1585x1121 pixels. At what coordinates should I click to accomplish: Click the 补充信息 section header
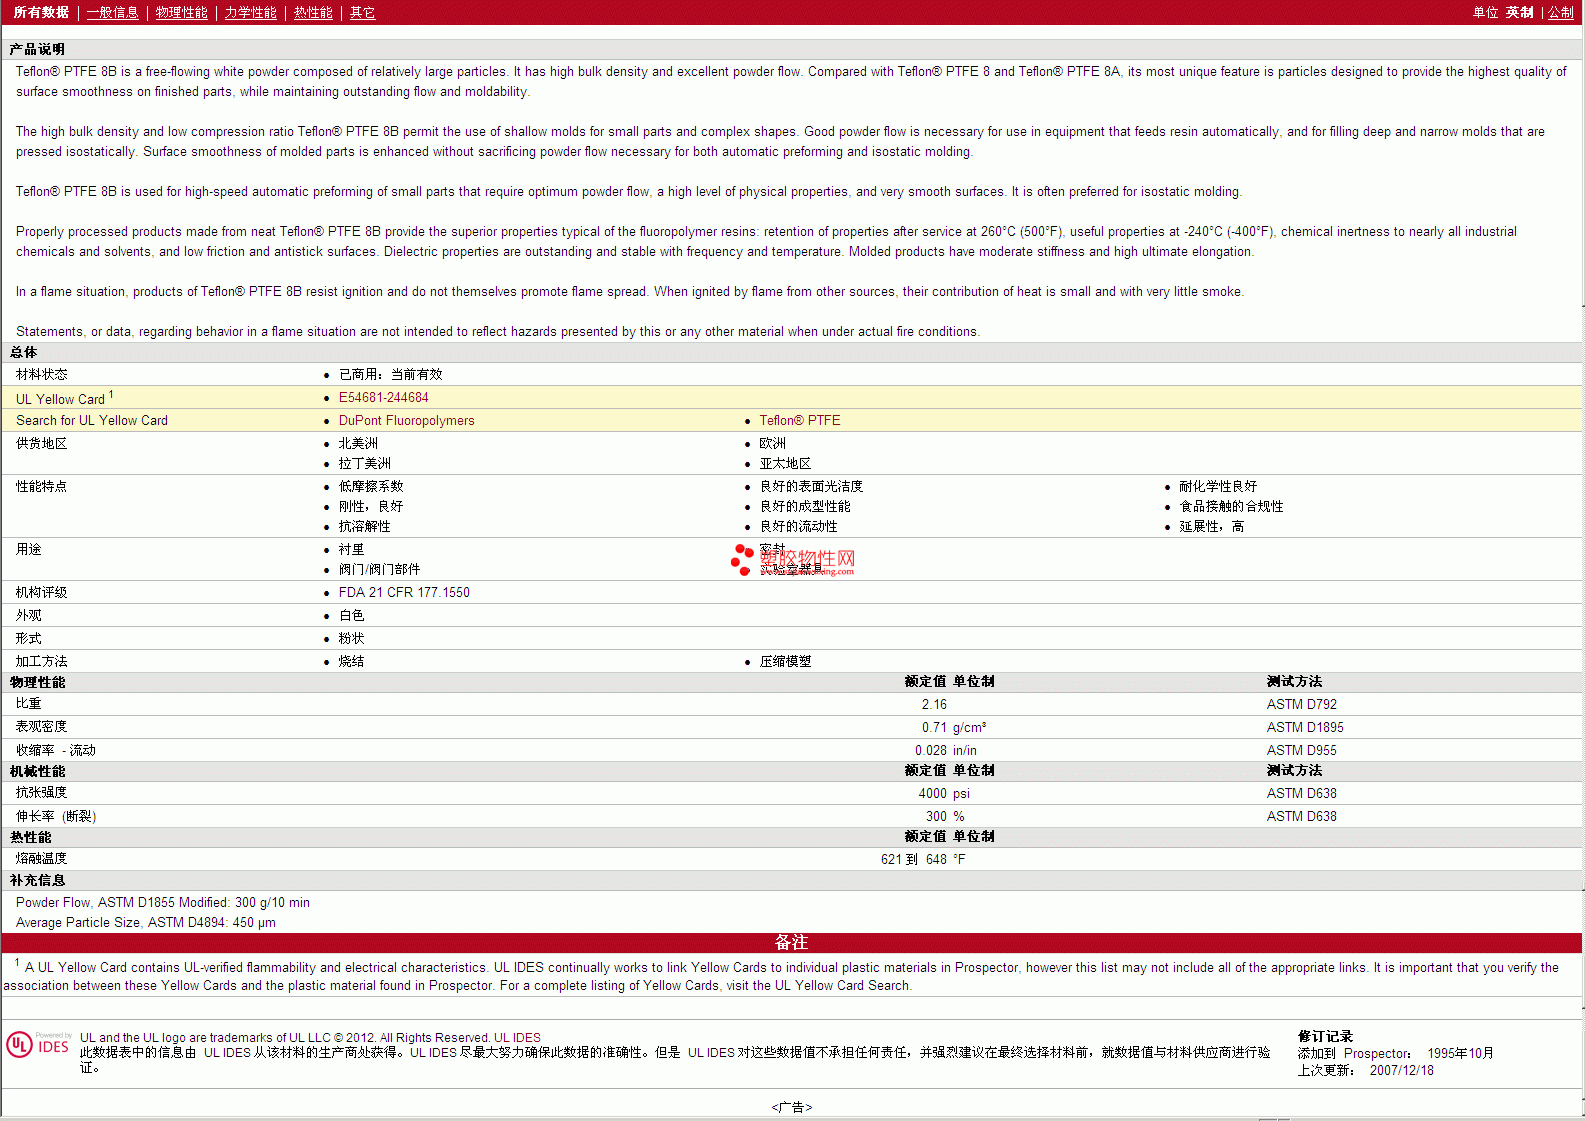37,880
